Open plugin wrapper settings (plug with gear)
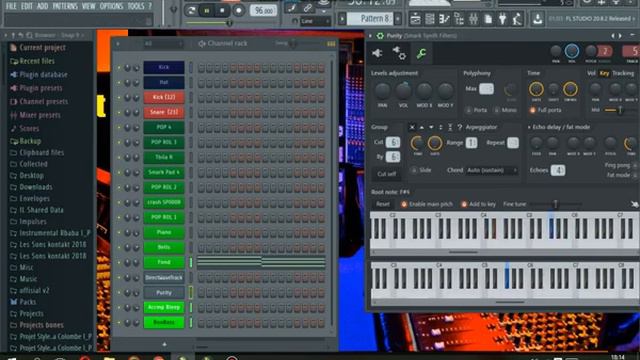The width and height of the screenshot is (640, 360). 399,53
